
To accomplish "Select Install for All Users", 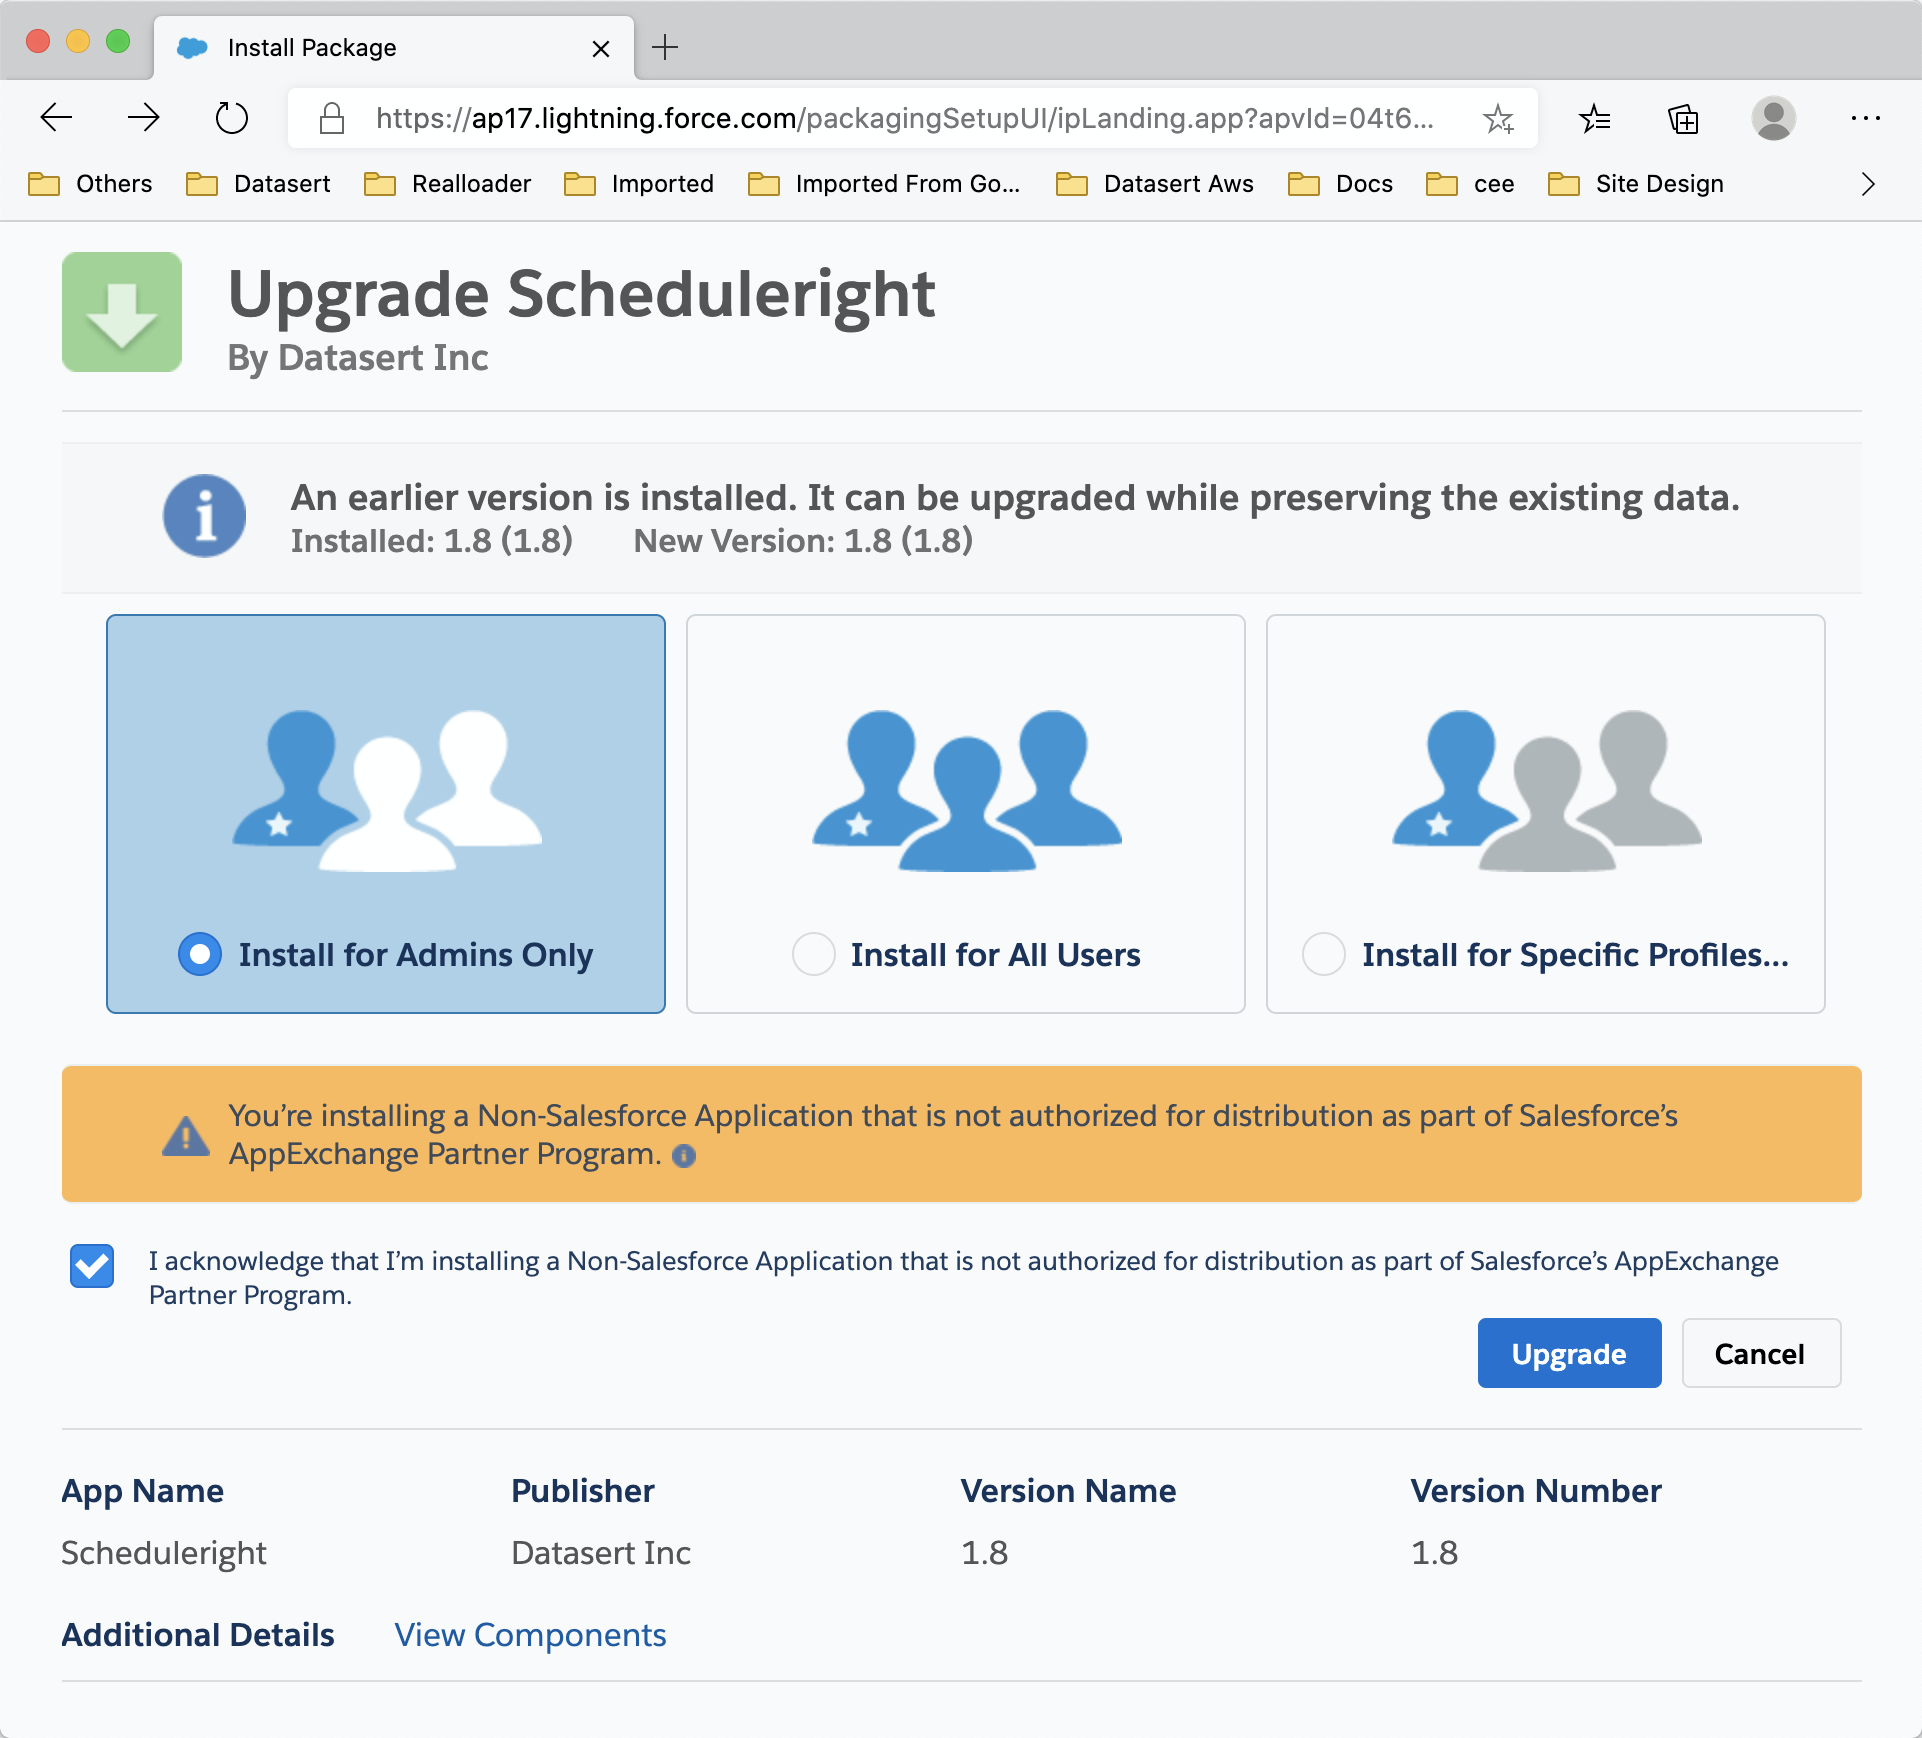I will (x=814, y=954).
